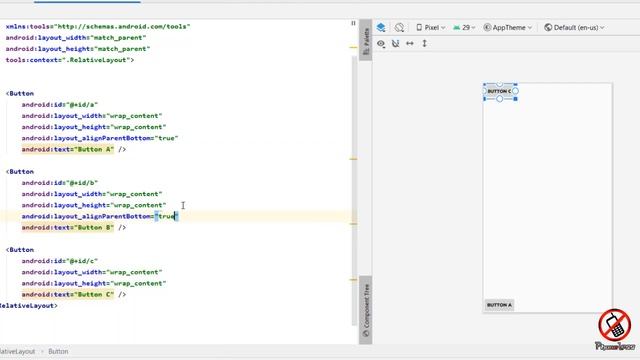Click the top constraint handle of Button C
The image size is (640, 360).
click(x=500, y=84)
